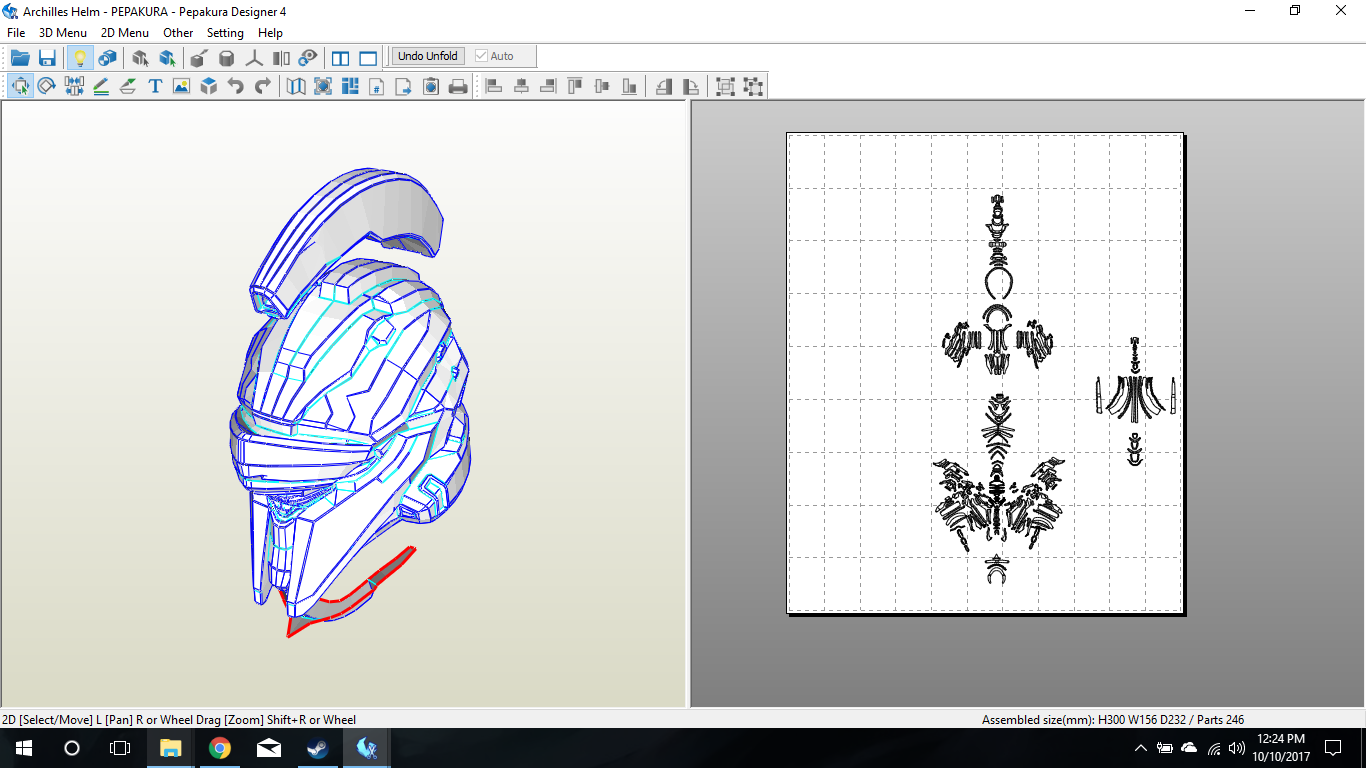Align selected parts to vertical center
The width and height of the screenshot is (1366, 768).
pyautogui.click(x=602, y=86)
